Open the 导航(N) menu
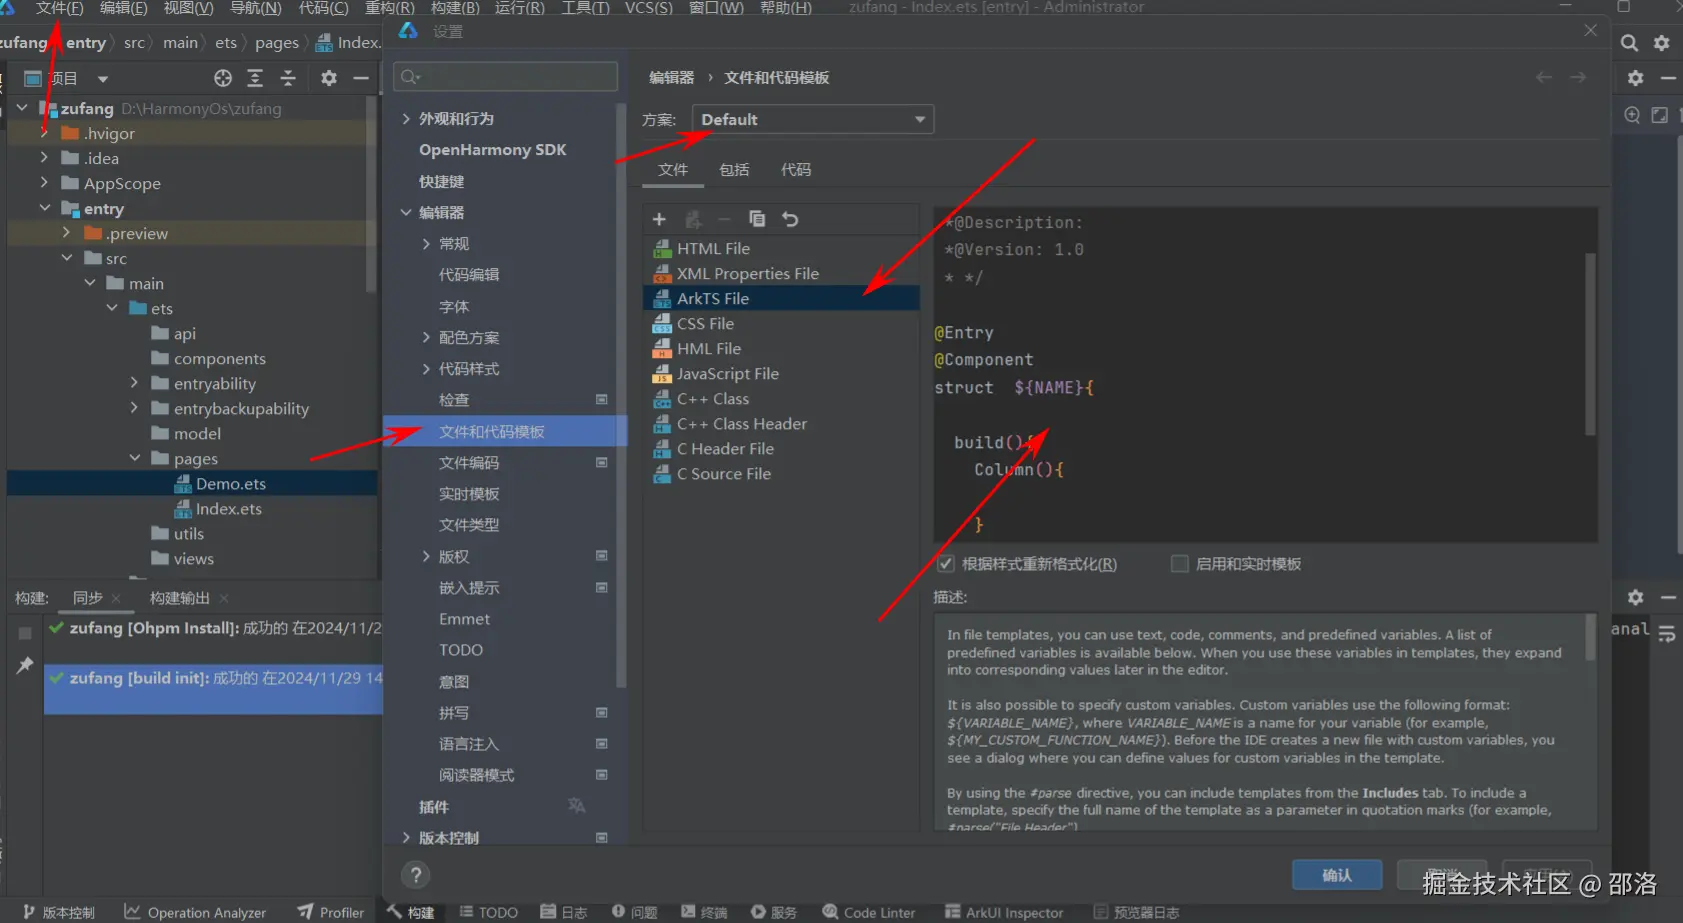The height and width of the screenshot is (923, 1683). (256, 7)
